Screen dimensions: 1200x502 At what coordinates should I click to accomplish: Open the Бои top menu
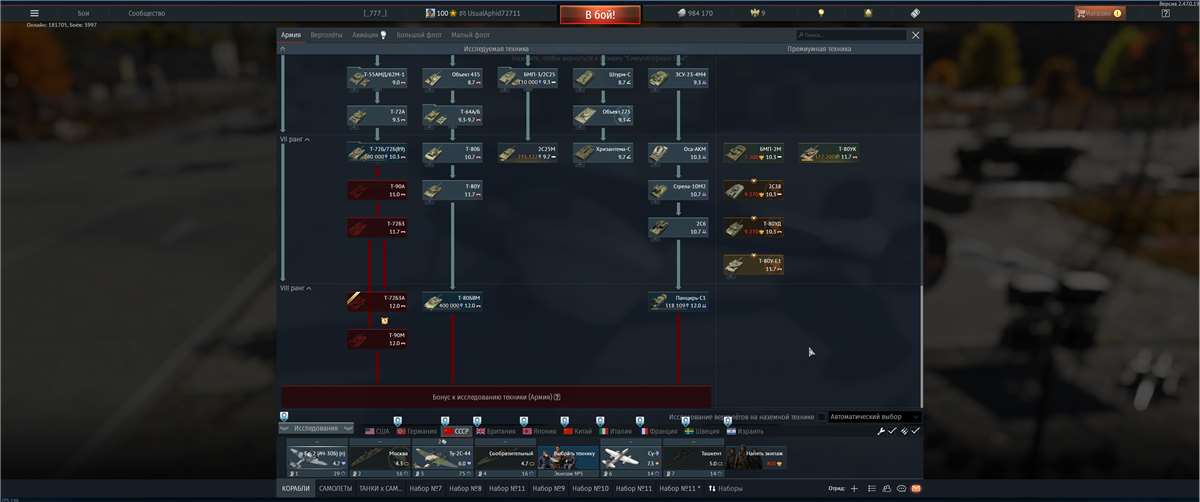pyautogui.click(x=83, y=13)
